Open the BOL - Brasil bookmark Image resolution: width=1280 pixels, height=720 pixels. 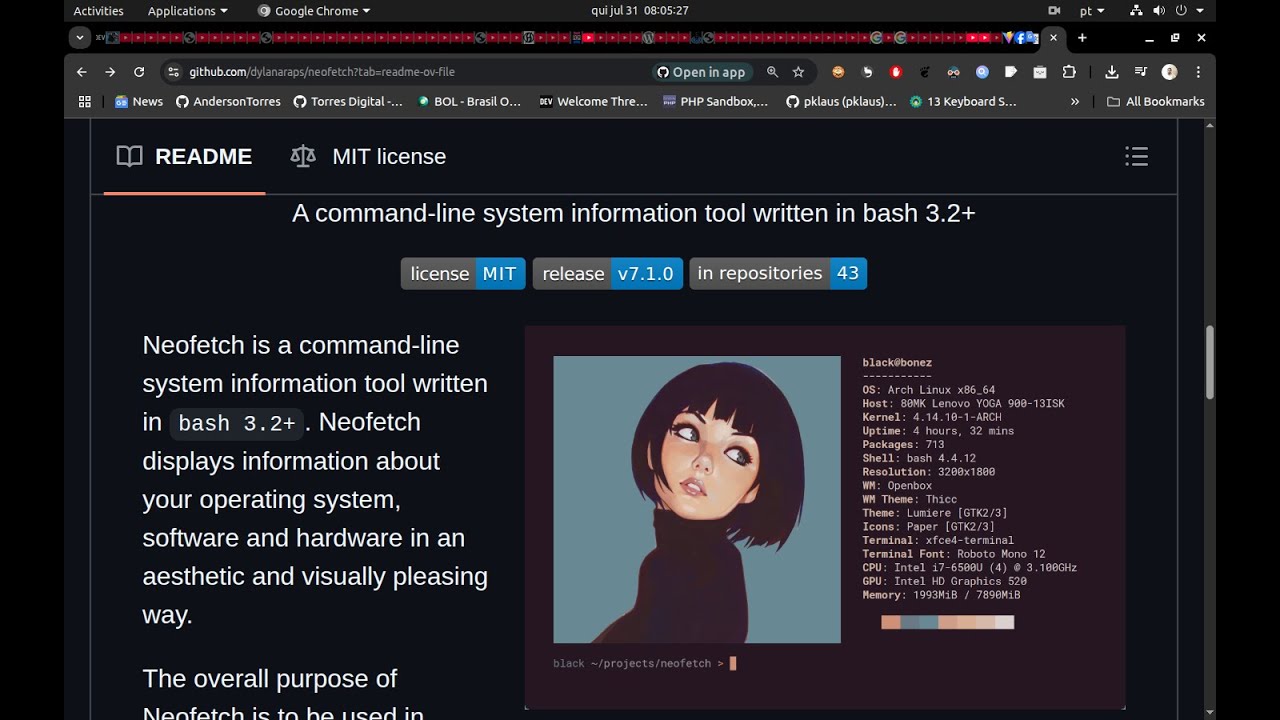click(469, 101)
